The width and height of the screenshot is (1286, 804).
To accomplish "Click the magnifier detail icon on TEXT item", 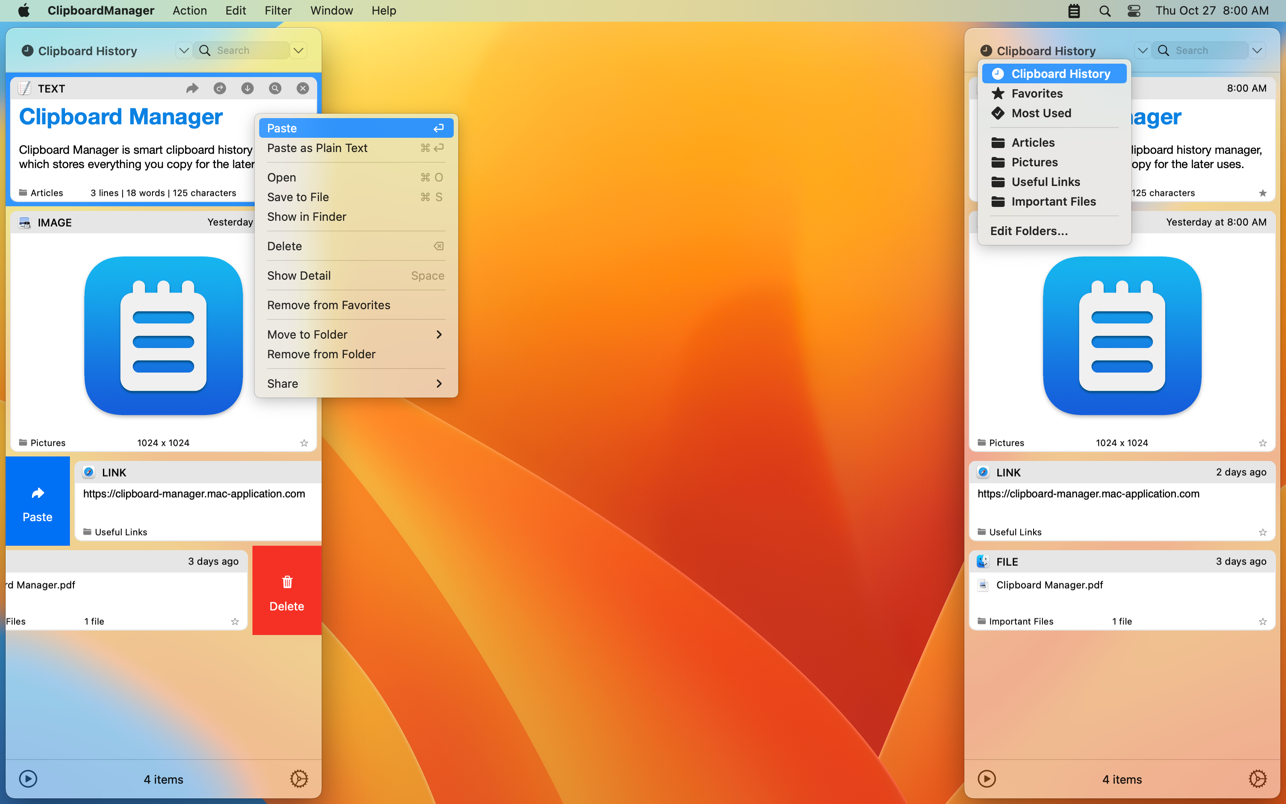I will coord(275,89).
